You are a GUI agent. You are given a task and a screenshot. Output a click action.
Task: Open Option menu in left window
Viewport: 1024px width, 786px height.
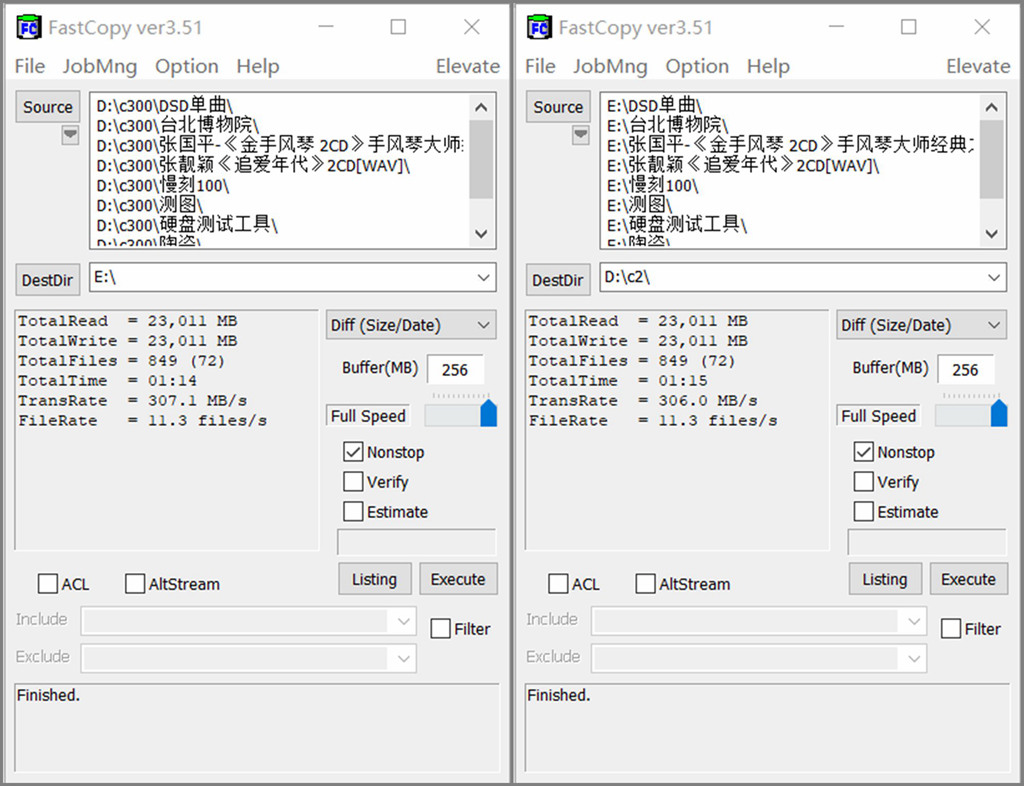[187, 66]
